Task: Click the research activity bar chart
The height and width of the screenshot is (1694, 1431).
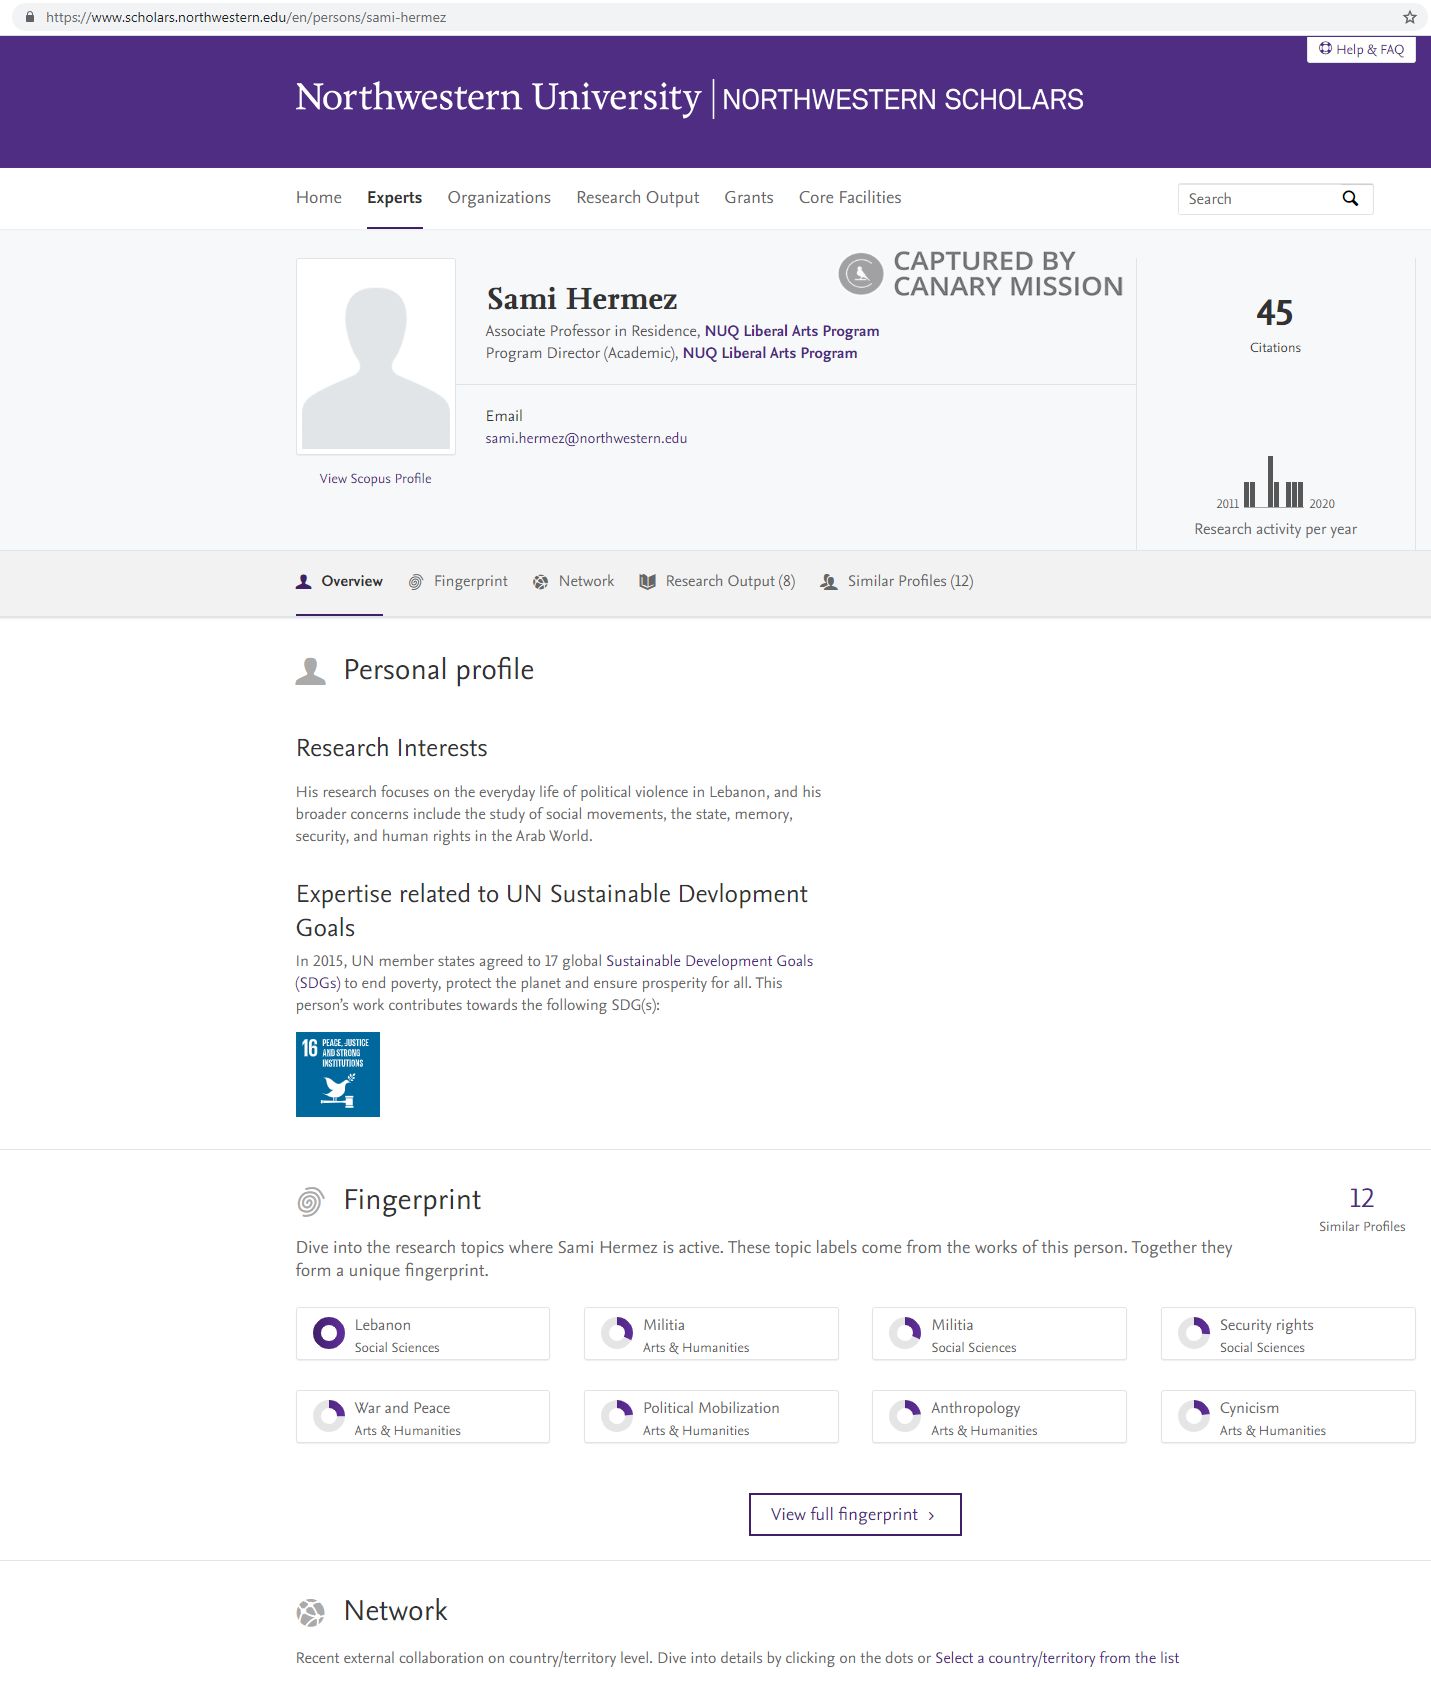Action: (1274, 483)
